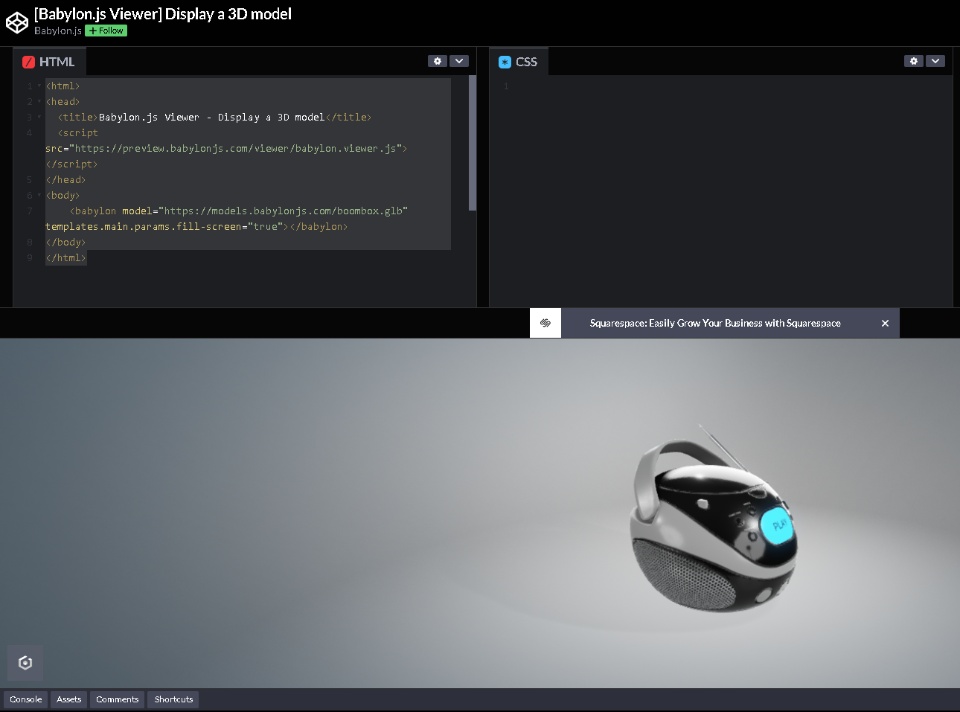Collapse the <head> fold arrow on line 2

(39, 102)
